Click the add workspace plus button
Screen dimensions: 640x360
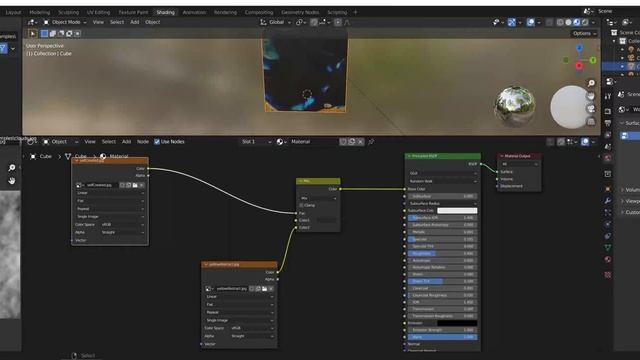click(355, 12)
